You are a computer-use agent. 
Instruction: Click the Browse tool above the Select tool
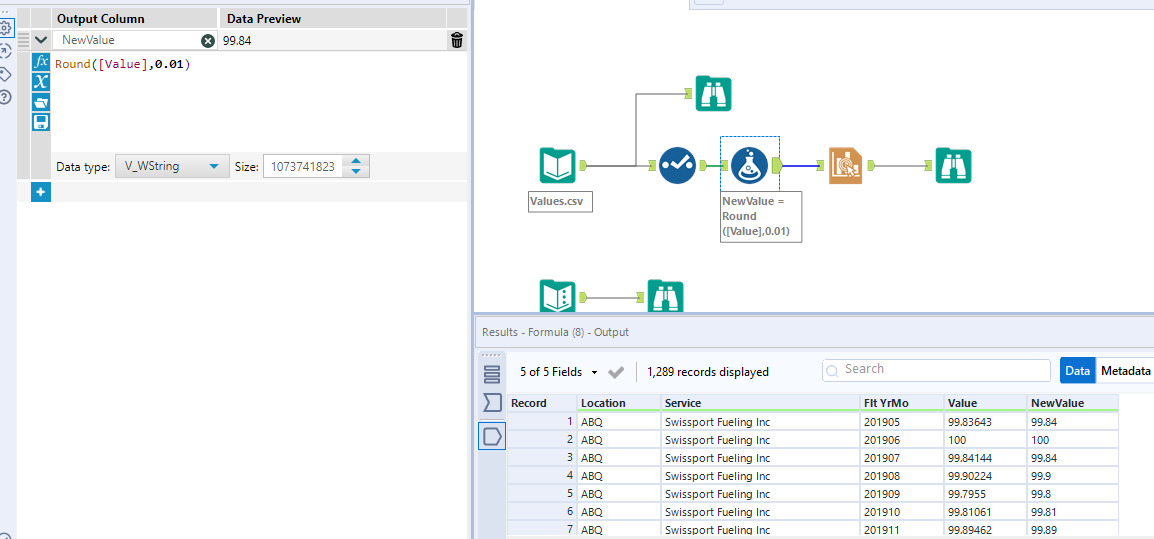coord(713,93)
